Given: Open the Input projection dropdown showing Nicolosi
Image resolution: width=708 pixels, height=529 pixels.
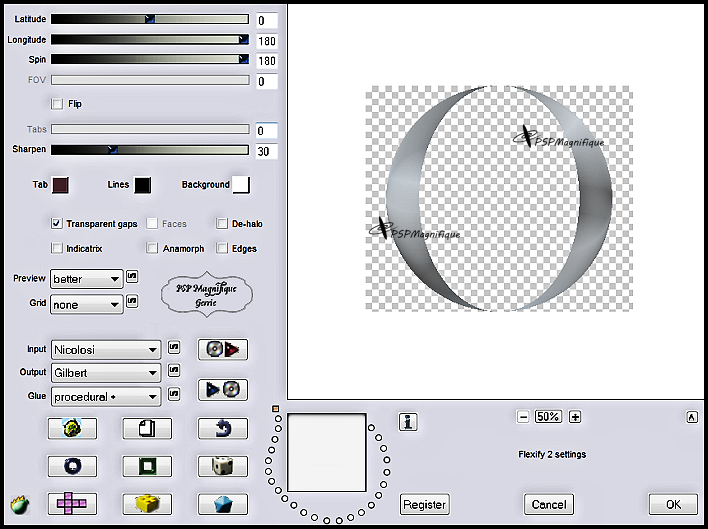Looking at the screenshot, I should [x=105, y=349].
